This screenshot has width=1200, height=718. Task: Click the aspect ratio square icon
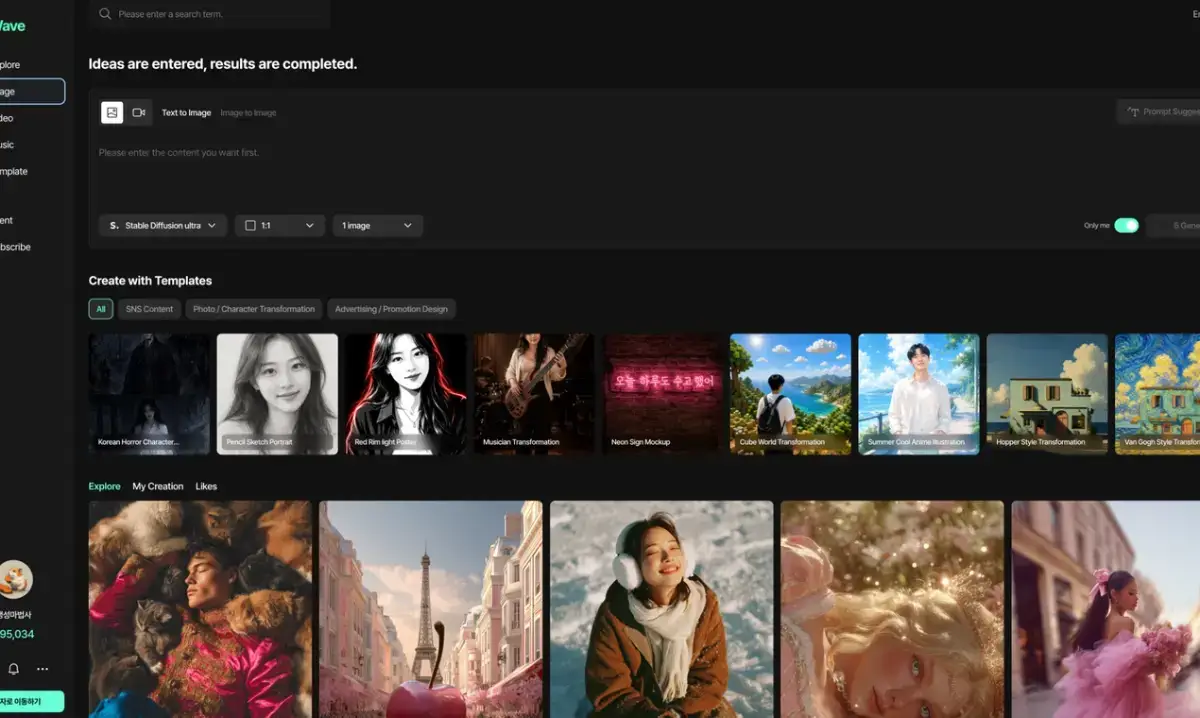pos(250,226)
